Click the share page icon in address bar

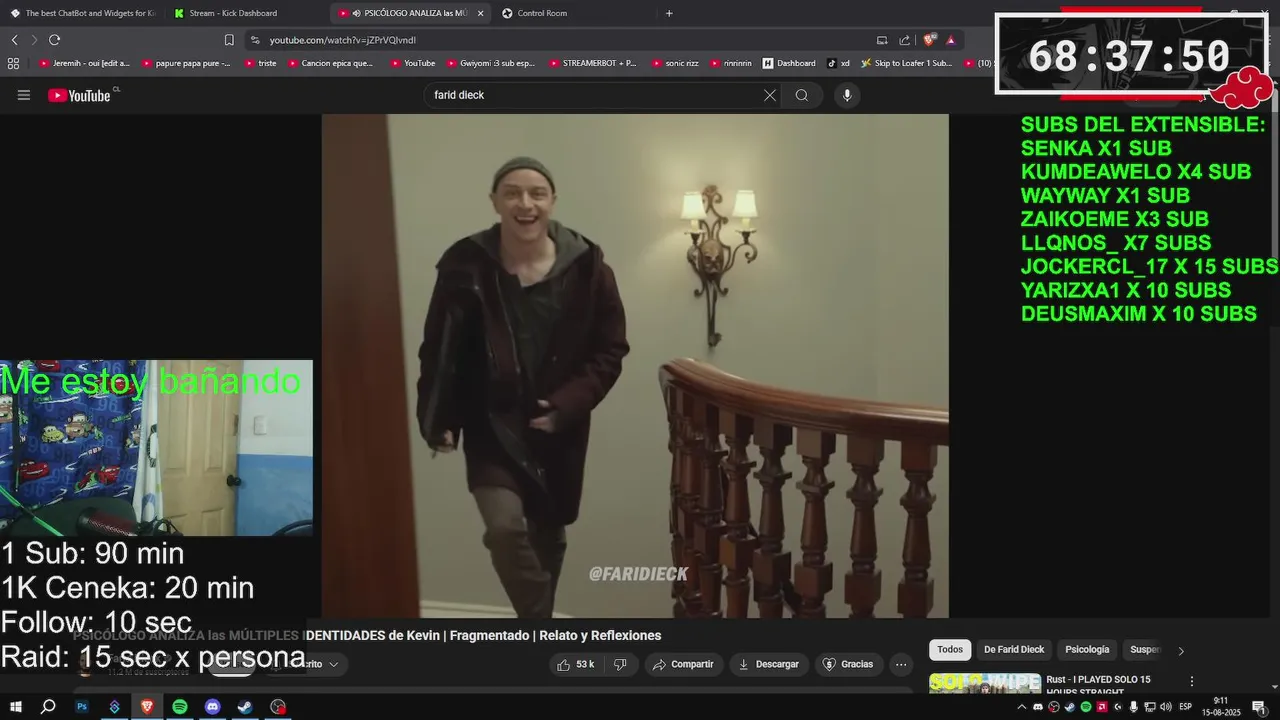(x=904, y=40)
